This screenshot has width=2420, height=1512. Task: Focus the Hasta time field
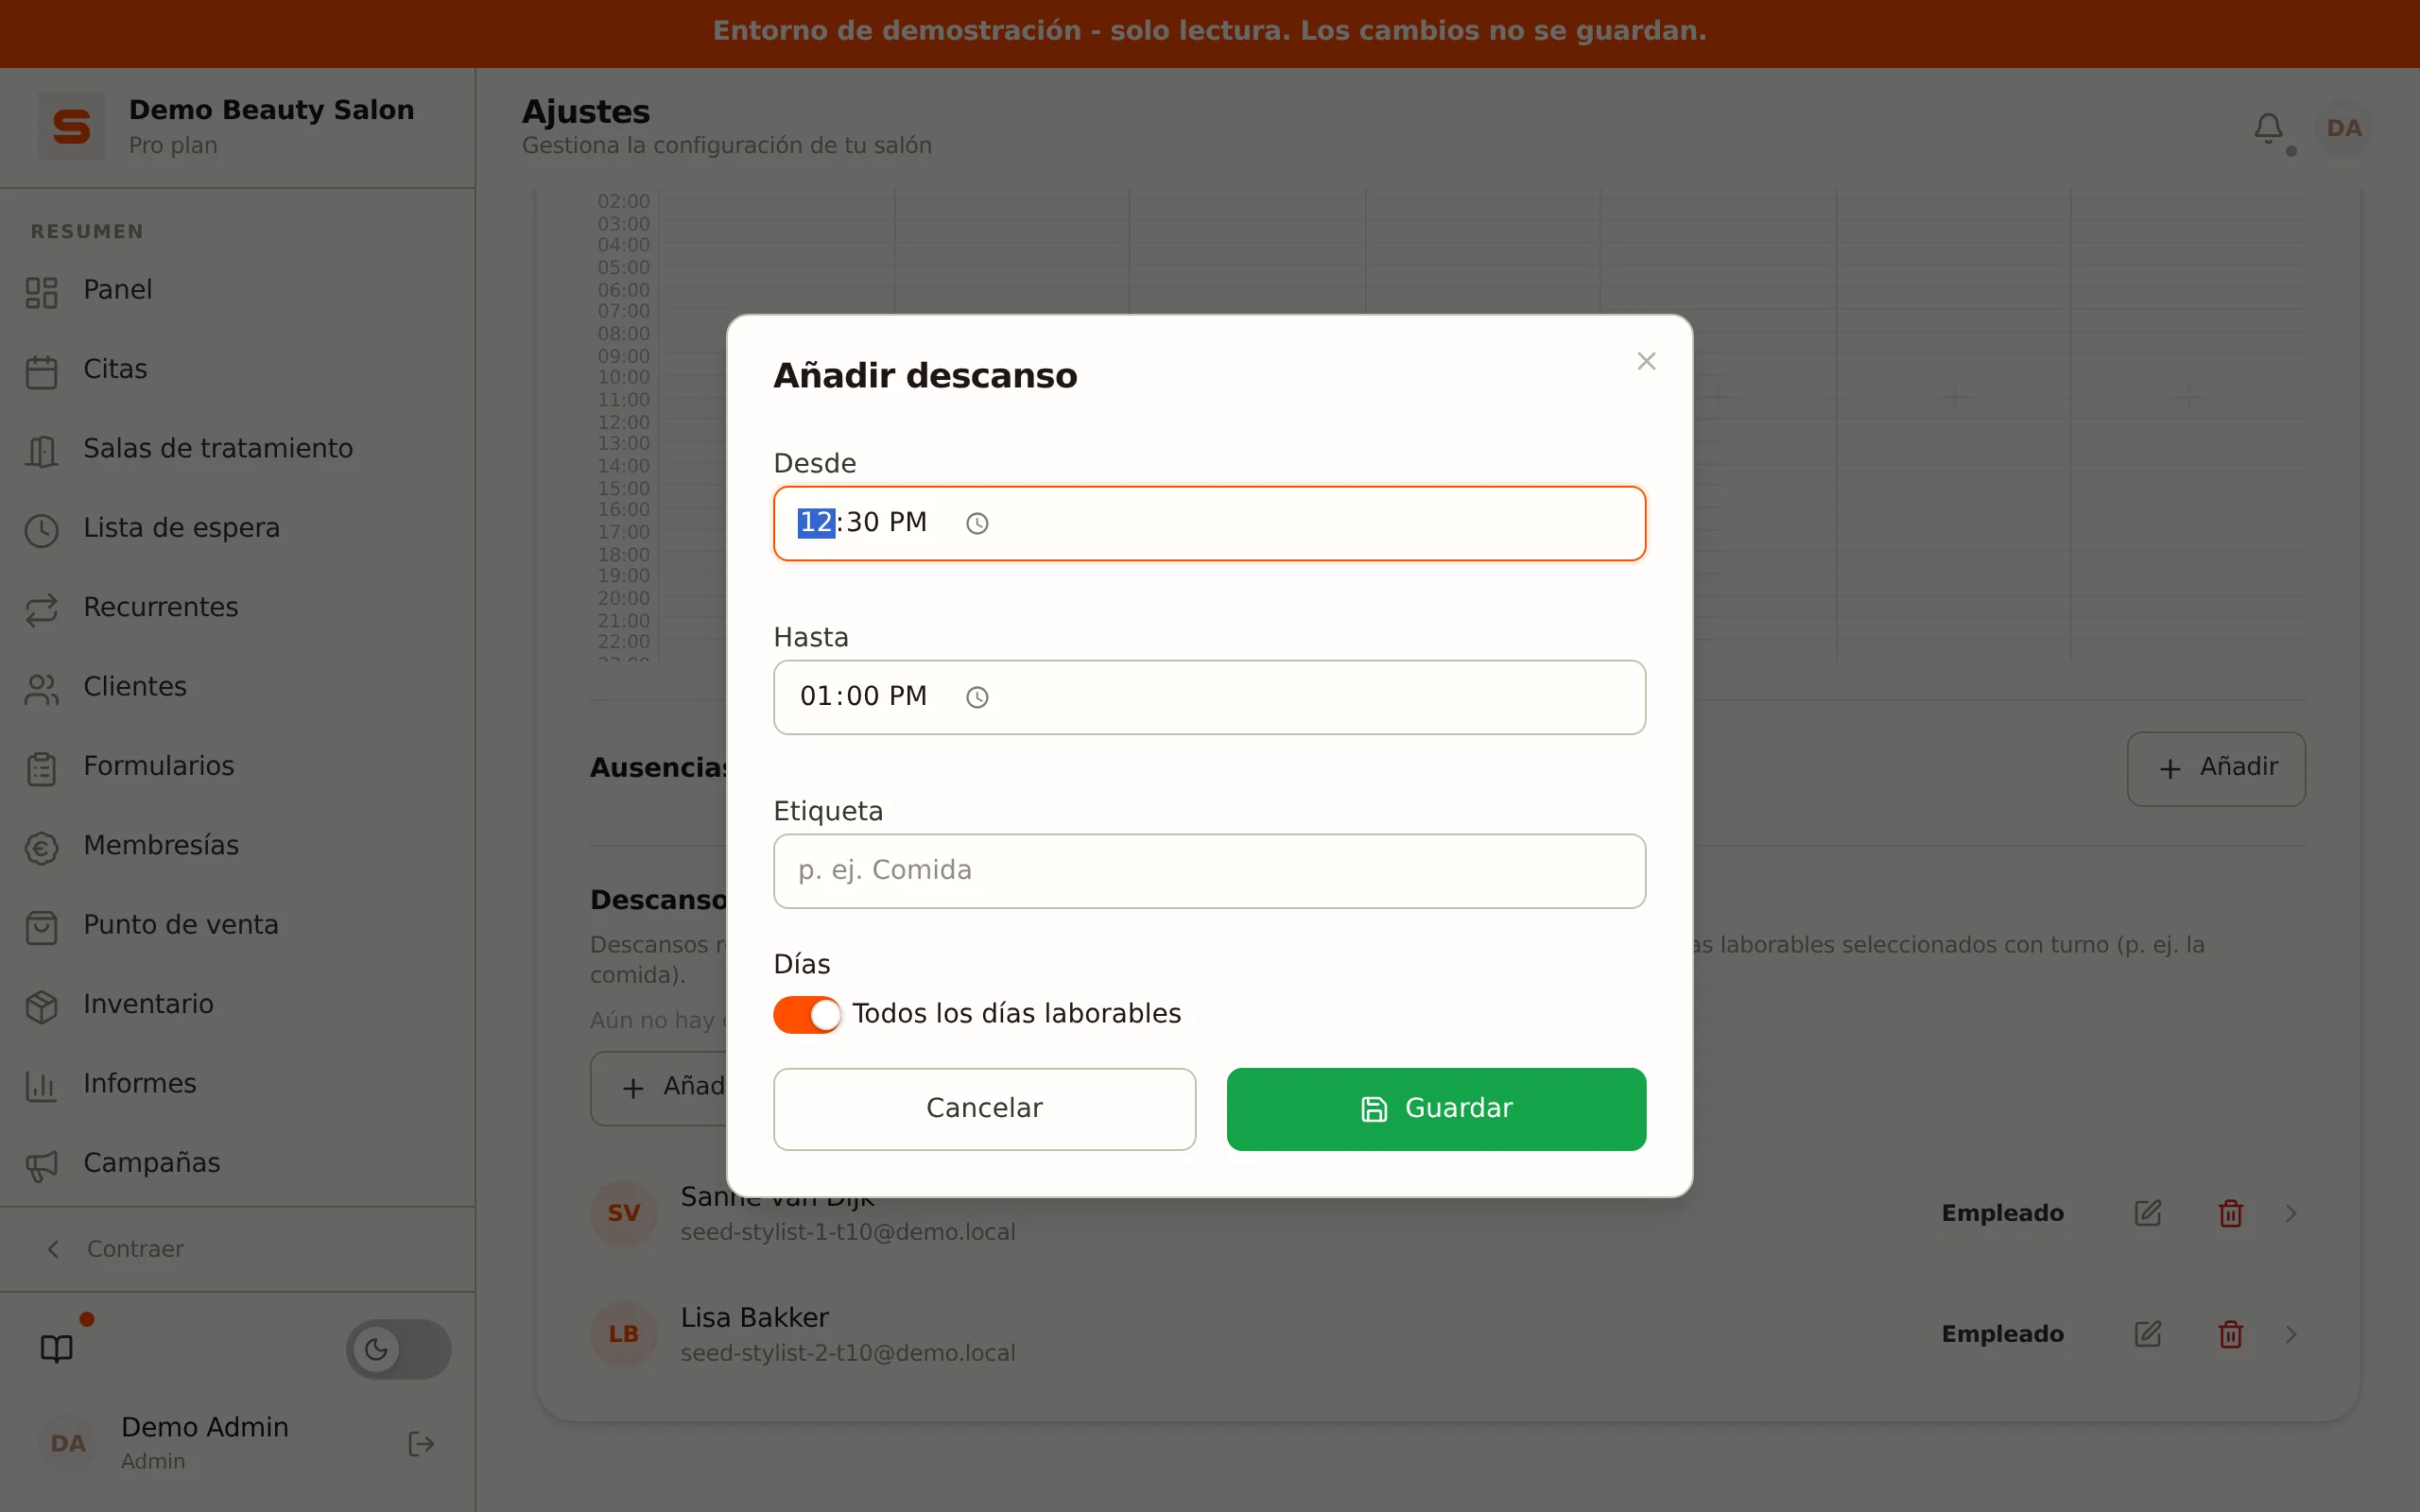pyautogui.click(x=1209, y=697)
